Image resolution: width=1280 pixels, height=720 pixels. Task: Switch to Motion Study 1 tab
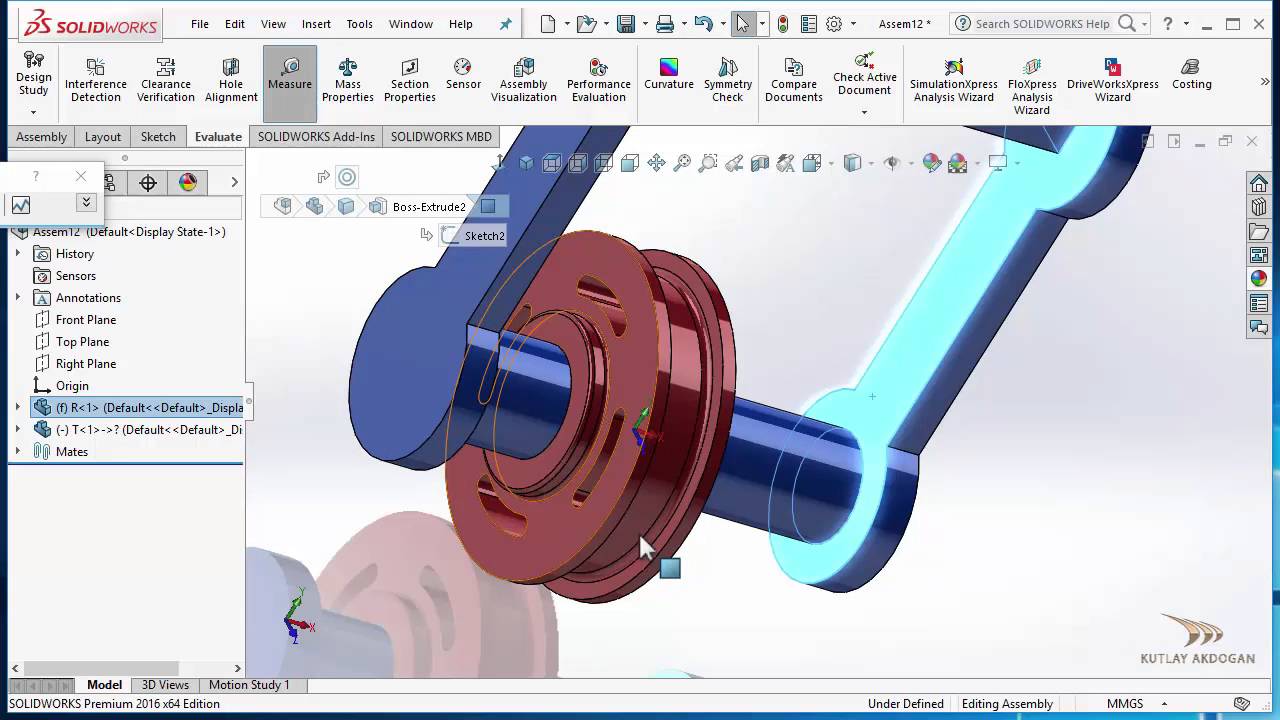coord(249,685)
